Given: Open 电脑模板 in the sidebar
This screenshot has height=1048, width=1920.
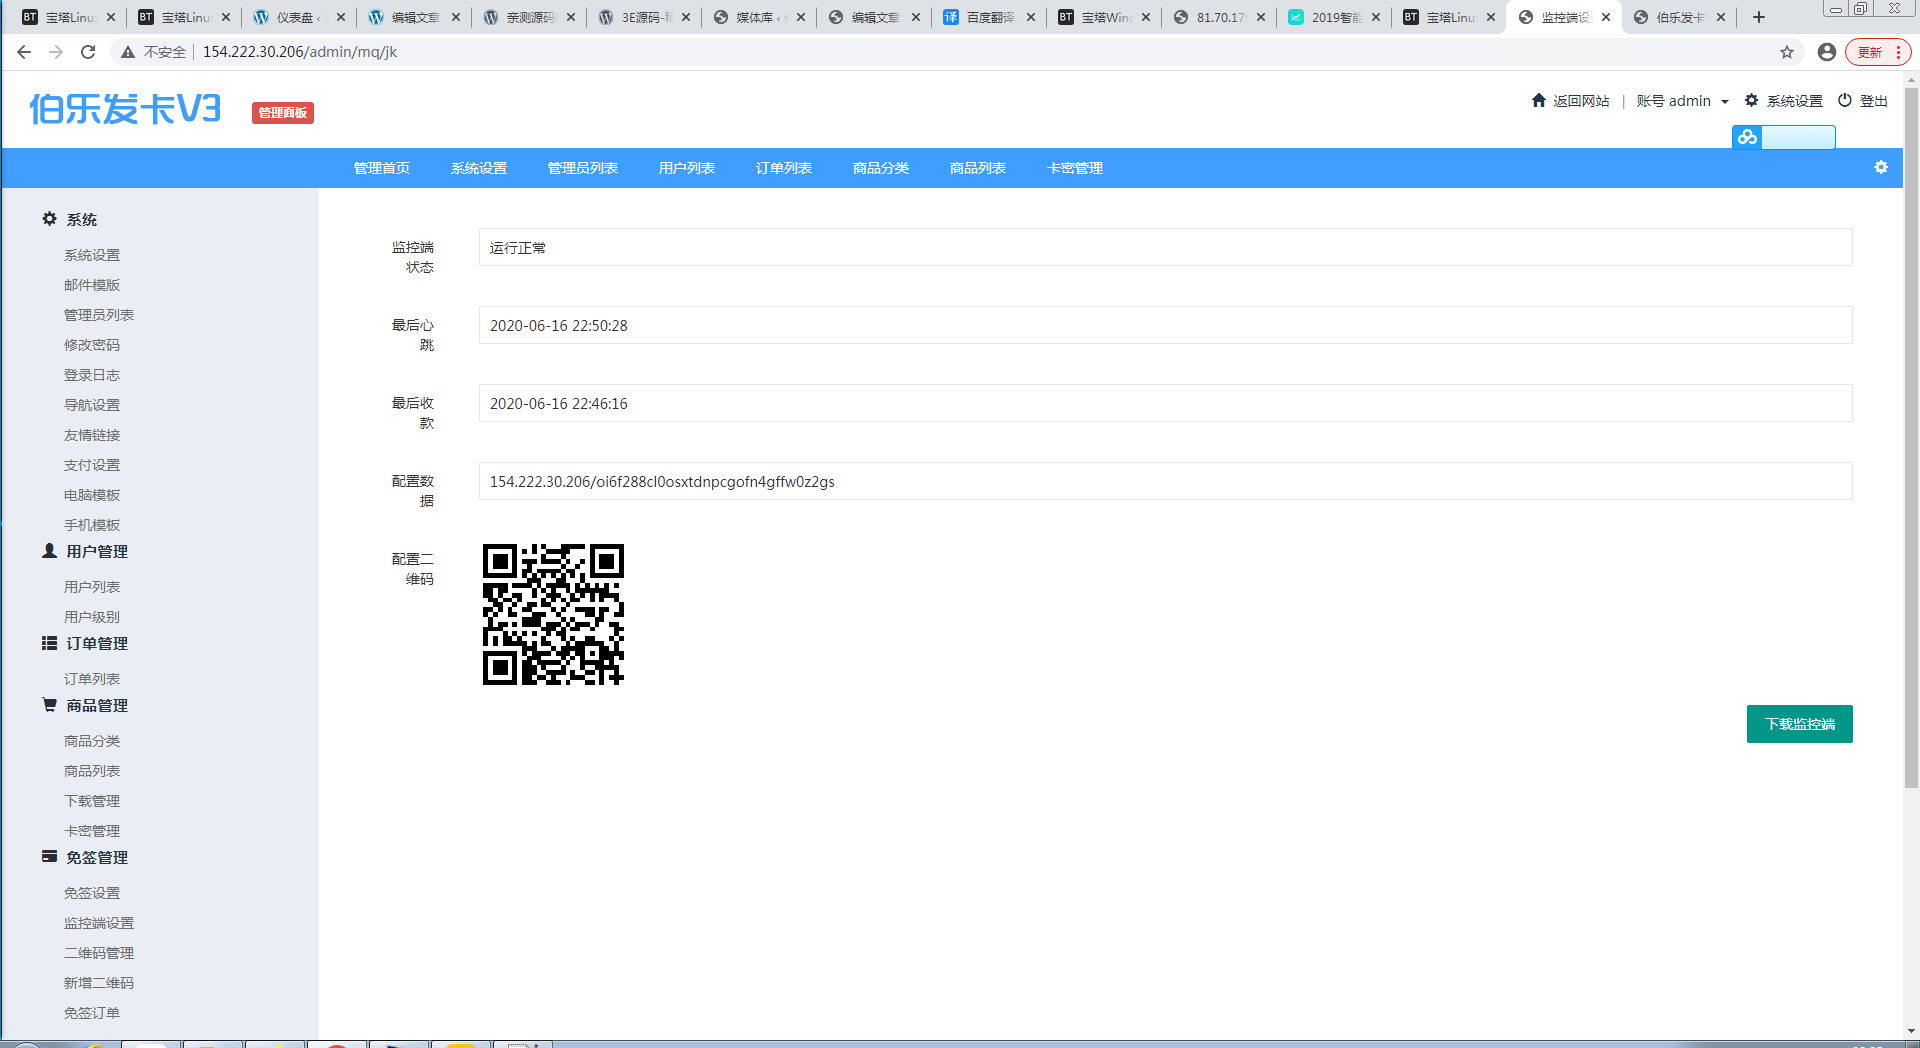Looking at the screenshot, I should click(92, 495).
